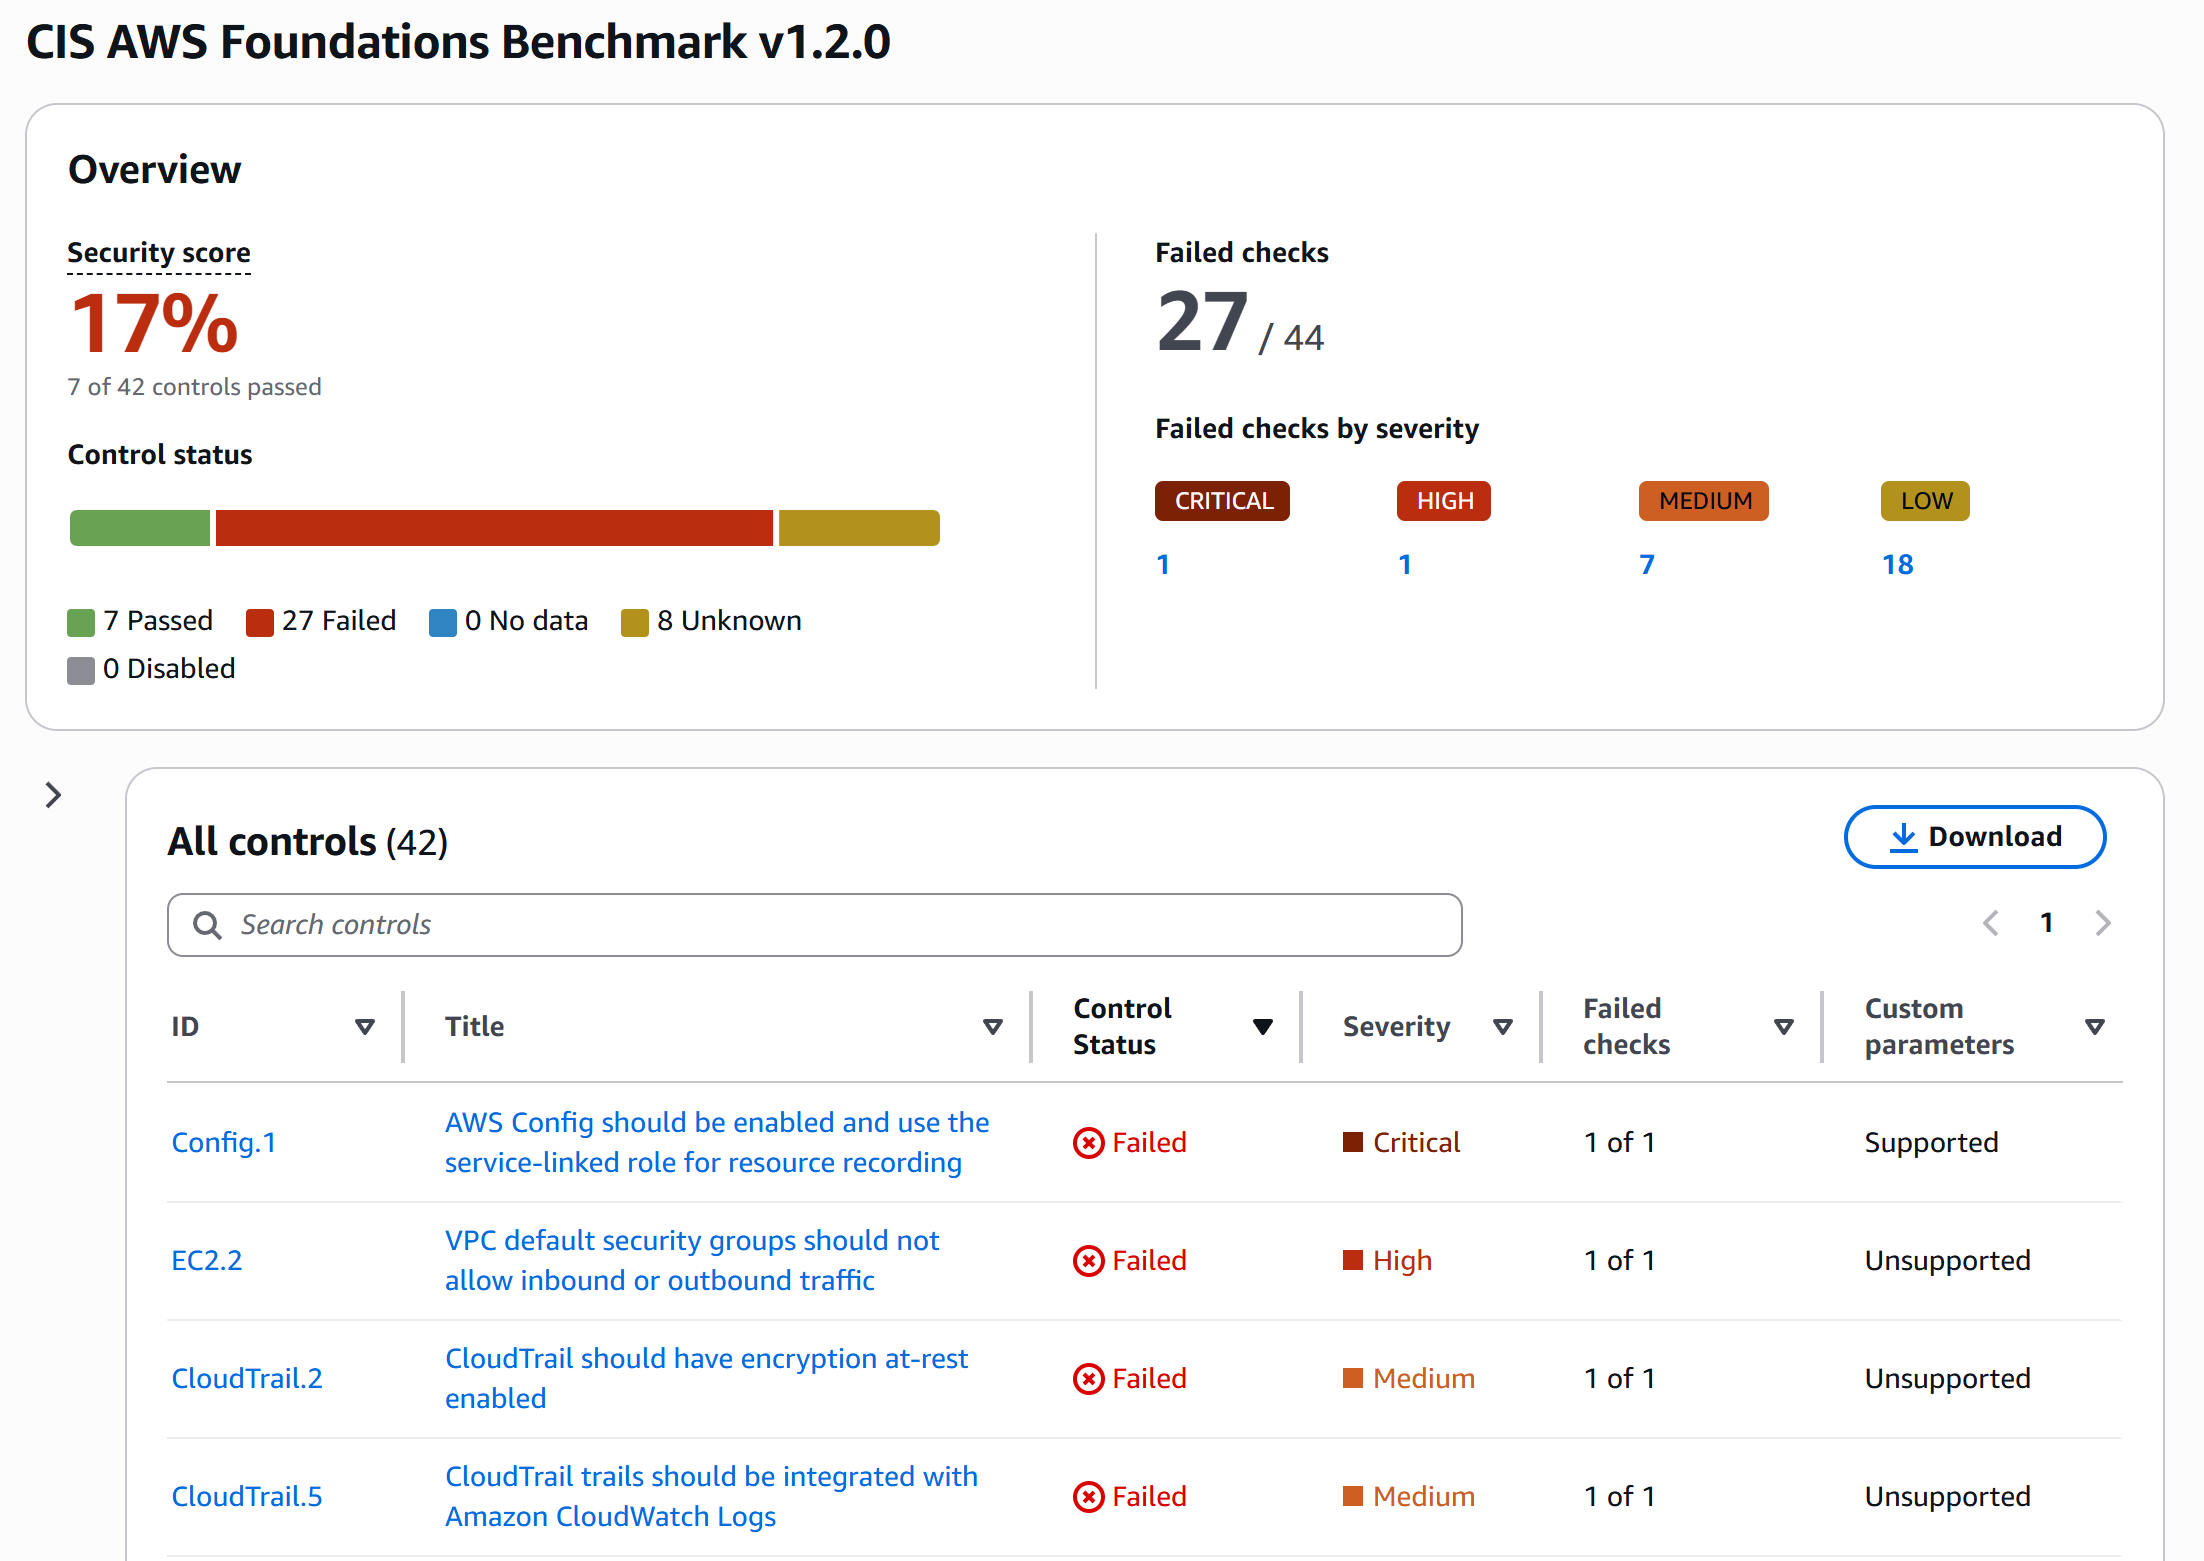Click Medium severity square in CloudTrail.5 row
The width and height of the screenshot is (2204, 1561).
pyautogui.click(x=1352, y=1496)
